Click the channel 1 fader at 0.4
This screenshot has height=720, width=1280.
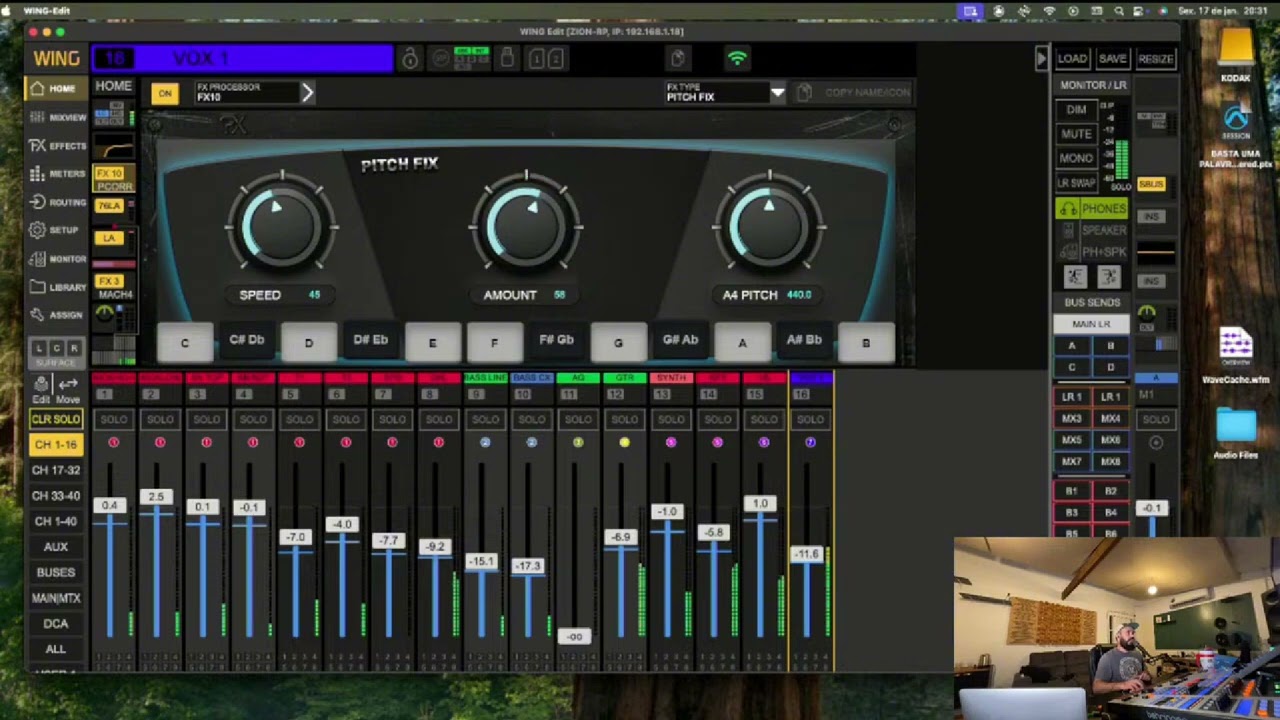[109, 506]
